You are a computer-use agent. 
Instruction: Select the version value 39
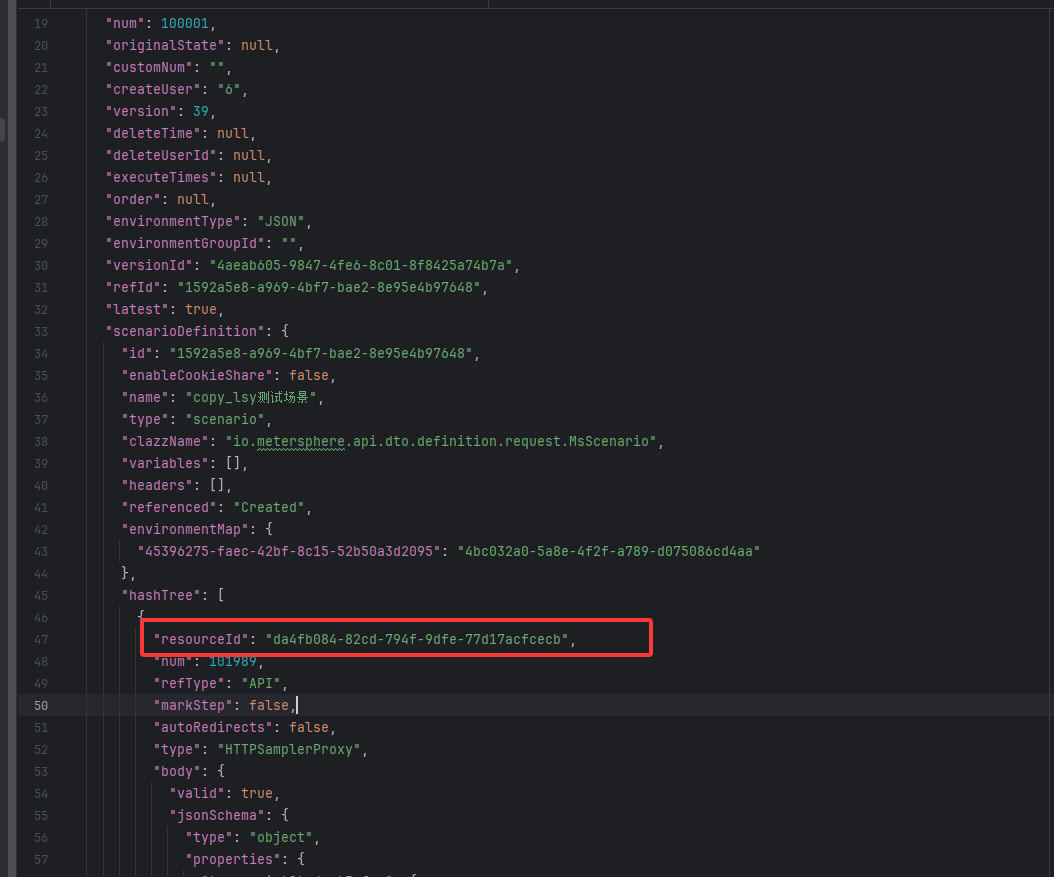point(201,112)
